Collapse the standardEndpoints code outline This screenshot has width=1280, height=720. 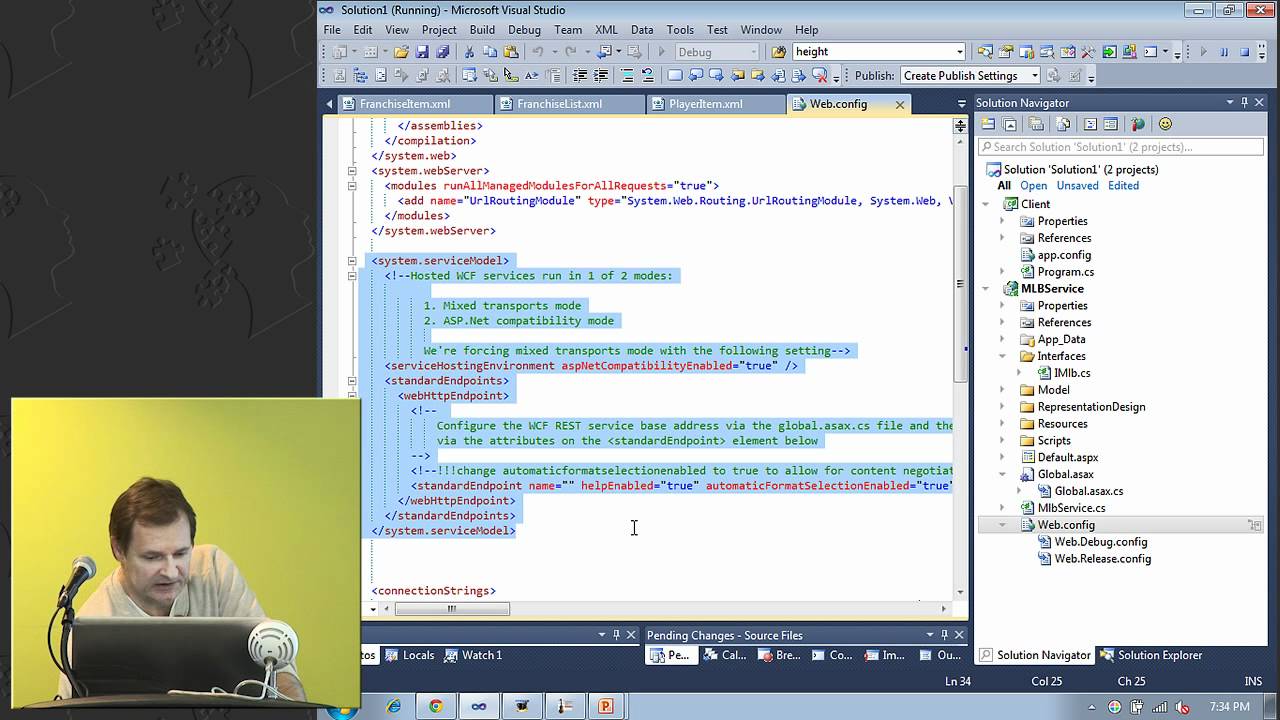pyautogui.click(x=352, y=381)
